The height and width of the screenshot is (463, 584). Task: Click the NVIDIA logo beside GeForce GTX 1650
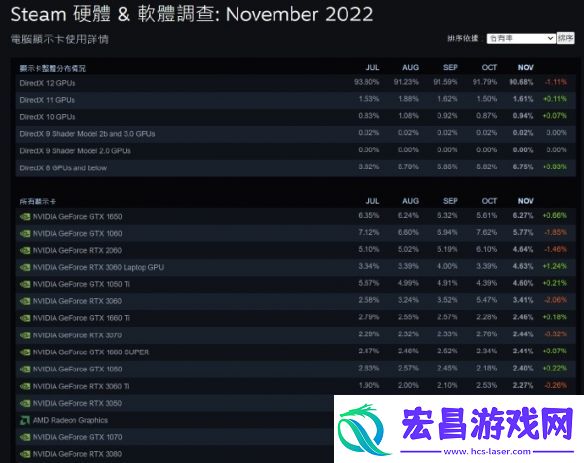(x=25, y=217)
